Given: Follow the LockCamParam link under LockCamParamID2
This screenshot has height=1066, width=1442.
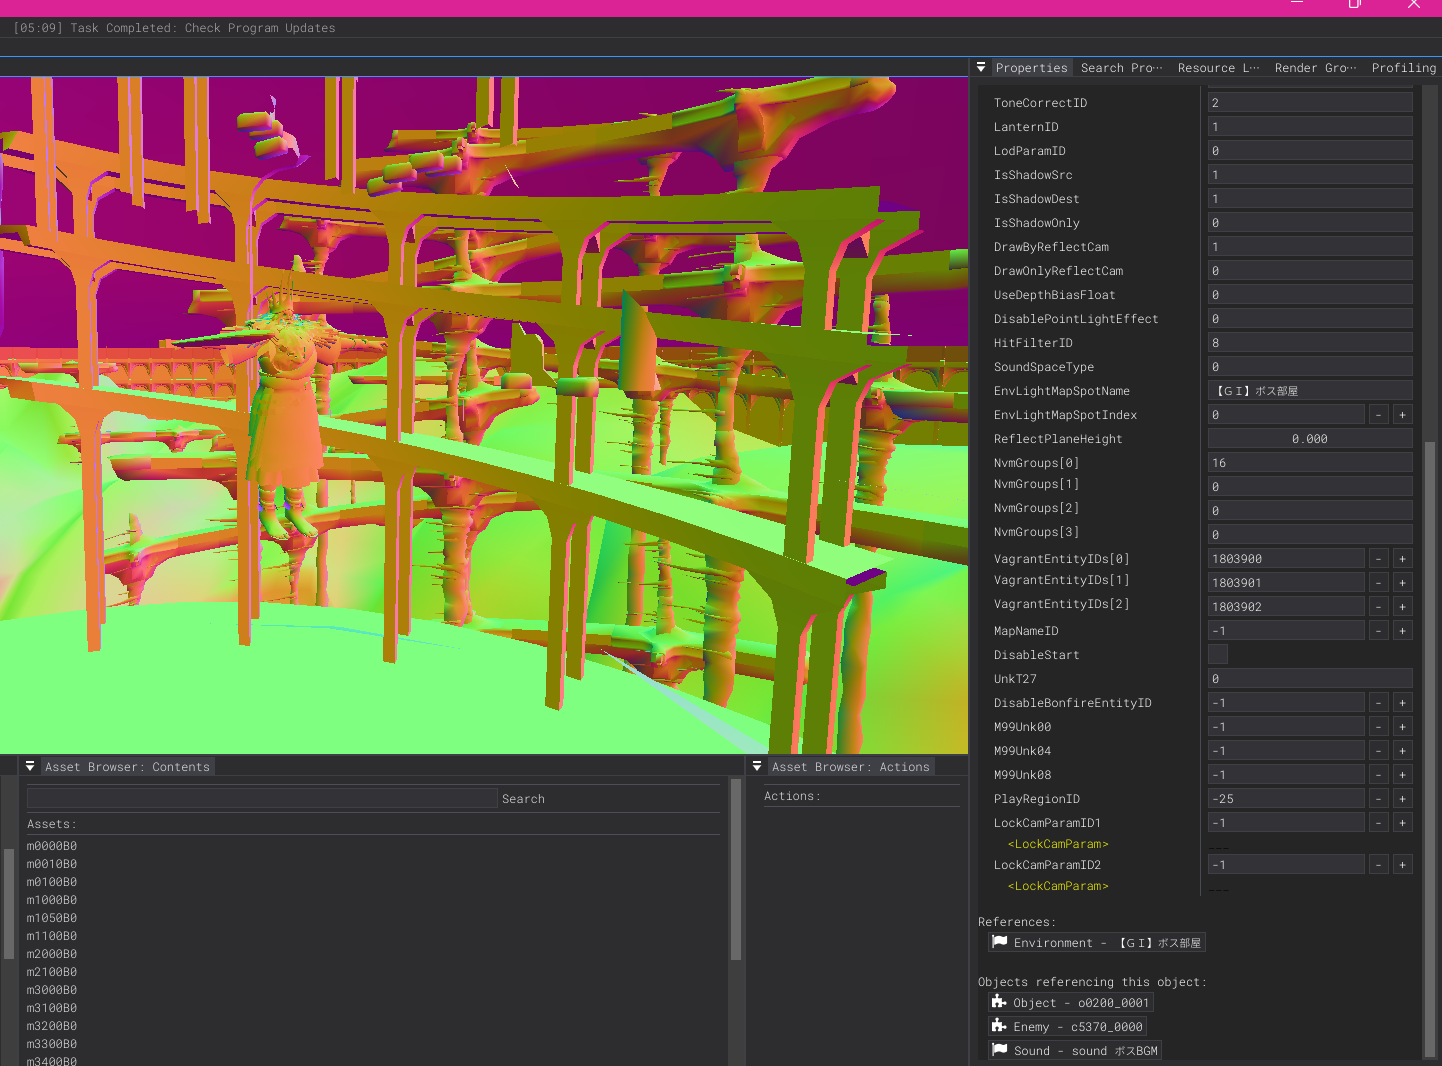Looking at the screenshot, I should 1058,886.
